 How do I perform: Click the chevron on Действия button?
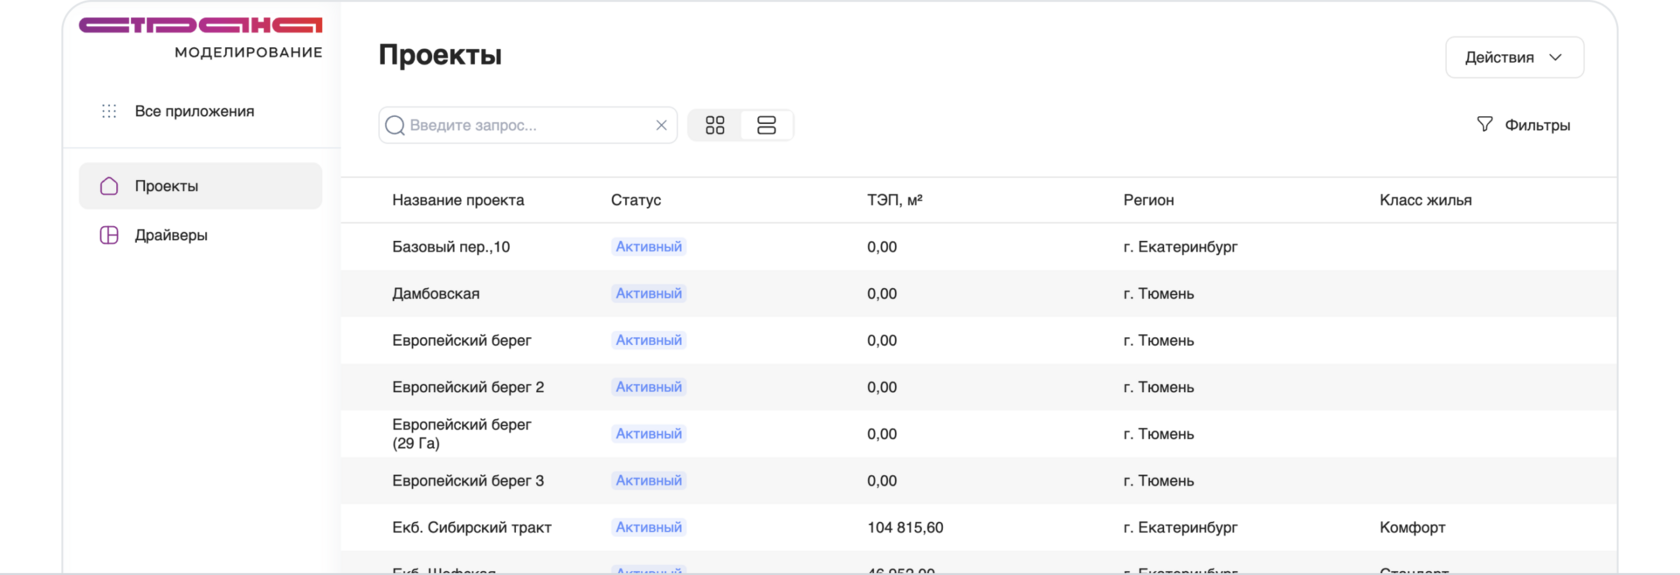tap(1555, 57)
